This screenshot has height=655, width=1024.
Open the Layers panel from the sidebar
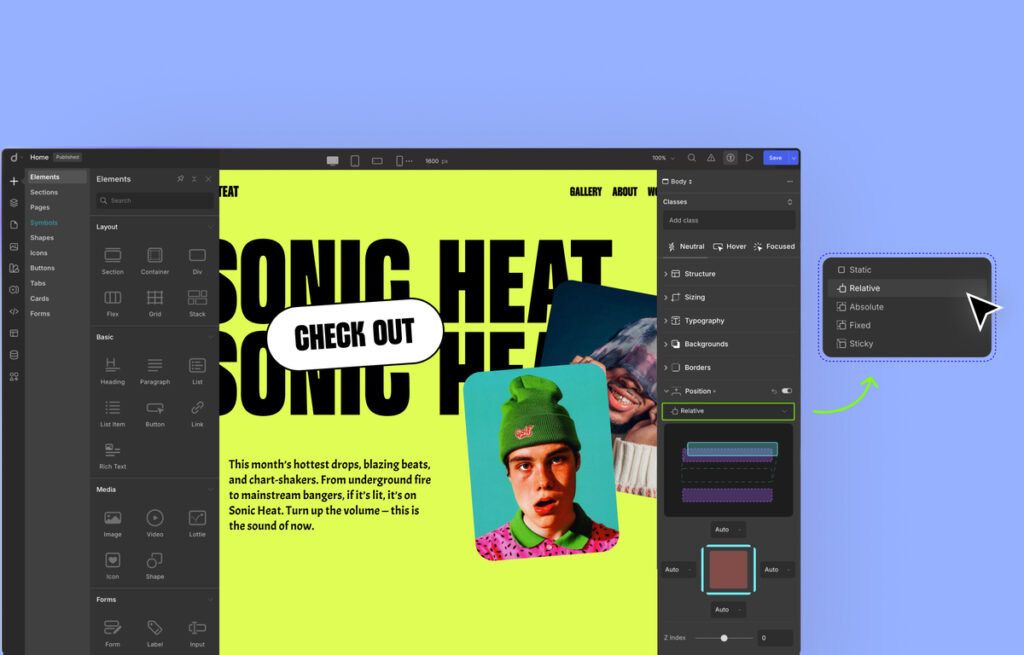[14, 202]
